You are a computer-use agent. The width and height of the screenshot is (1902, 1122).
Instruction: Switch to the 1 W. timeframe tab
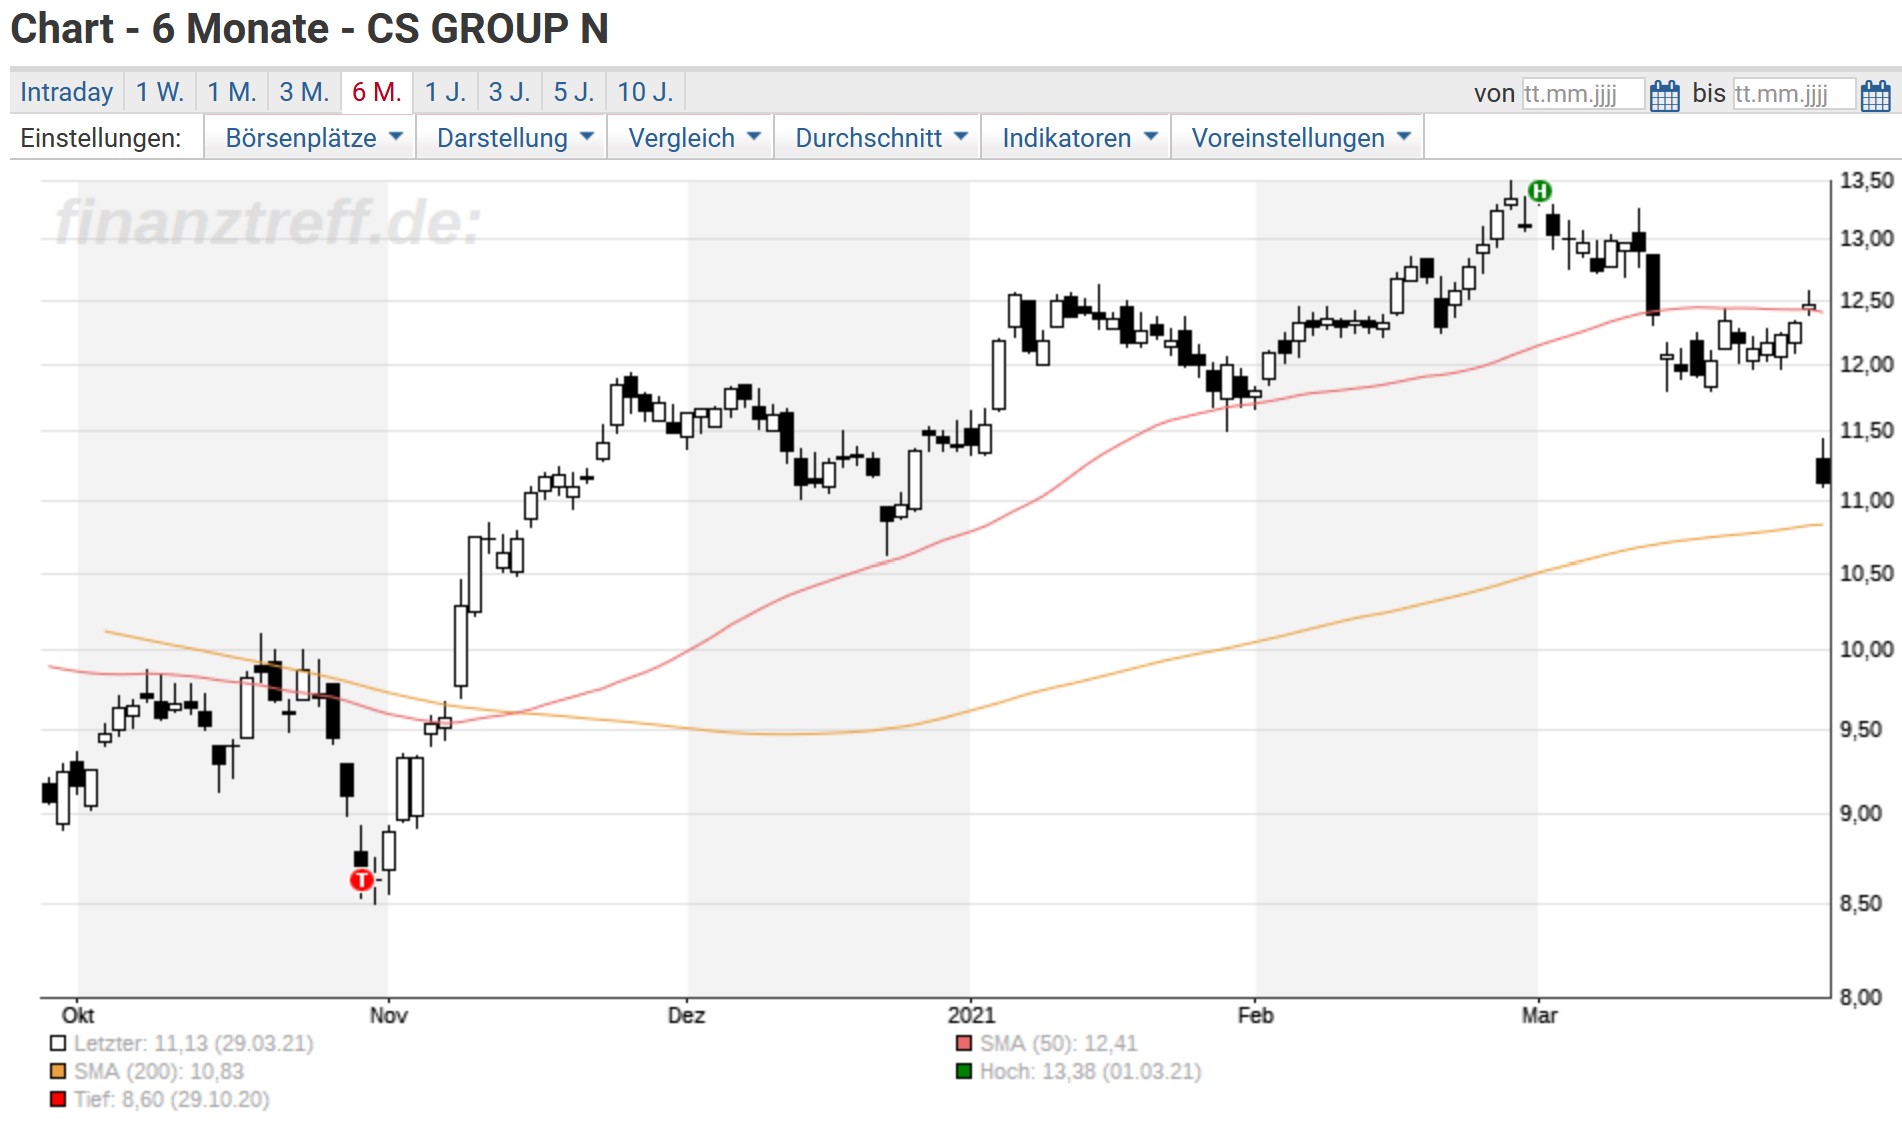tap(160, 92)
